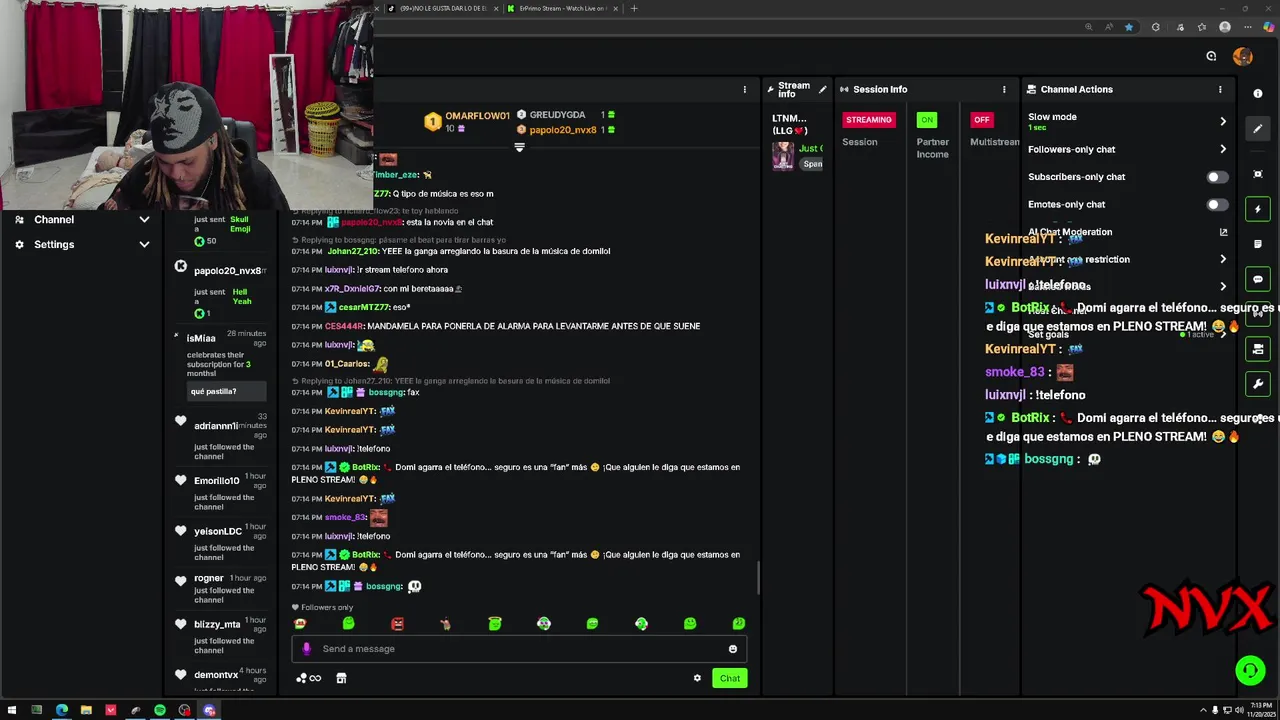Switch to ErPrimo Stream browser tab
The height and width of the screenshot is (720, 1280).
click(561, 8)
